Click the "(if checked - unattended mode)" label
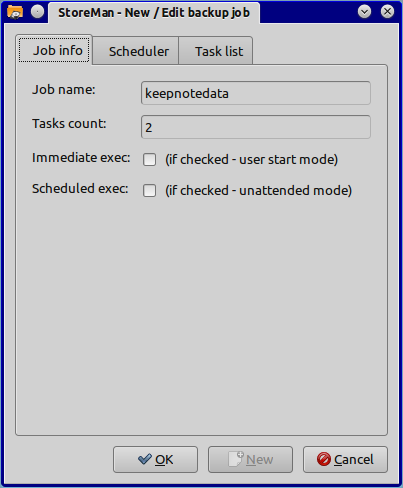403x488 pixels. coord(259,191)
